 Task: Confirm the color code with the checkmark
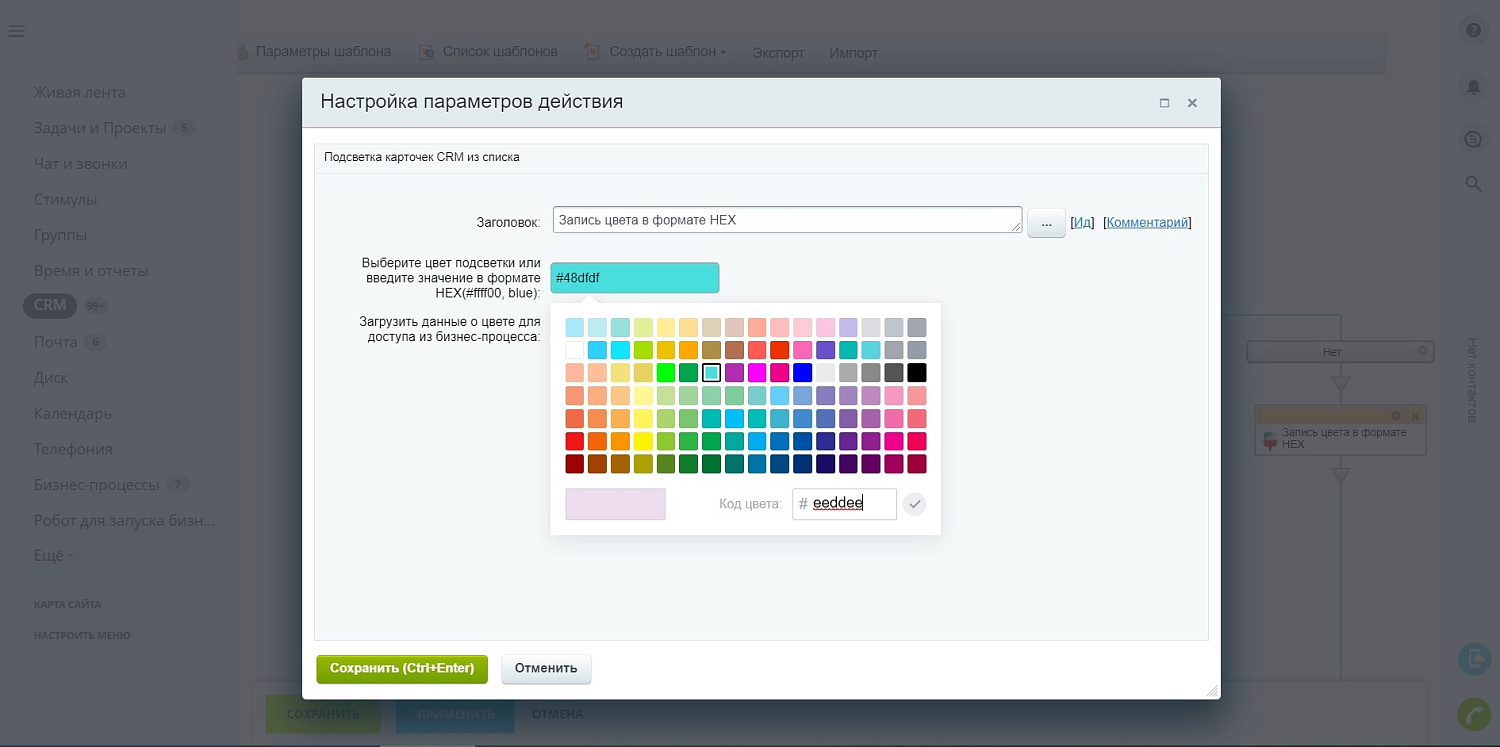pyautogui.click(x=914, y=504)
